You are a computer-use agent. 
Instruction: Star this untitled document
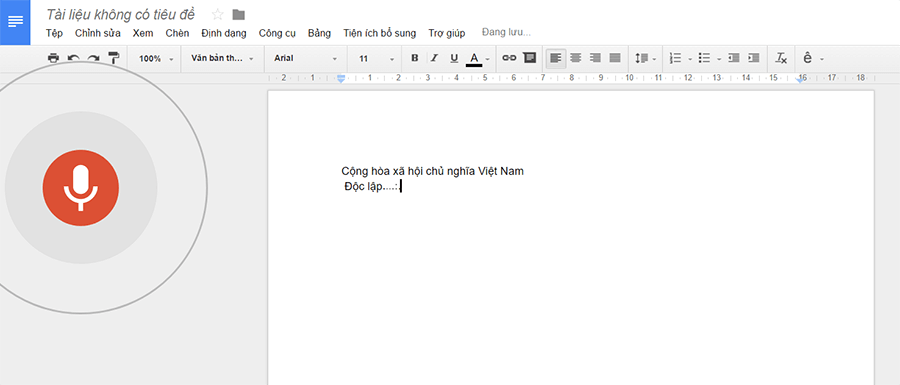pyautogui.click(x=218, y=14)
